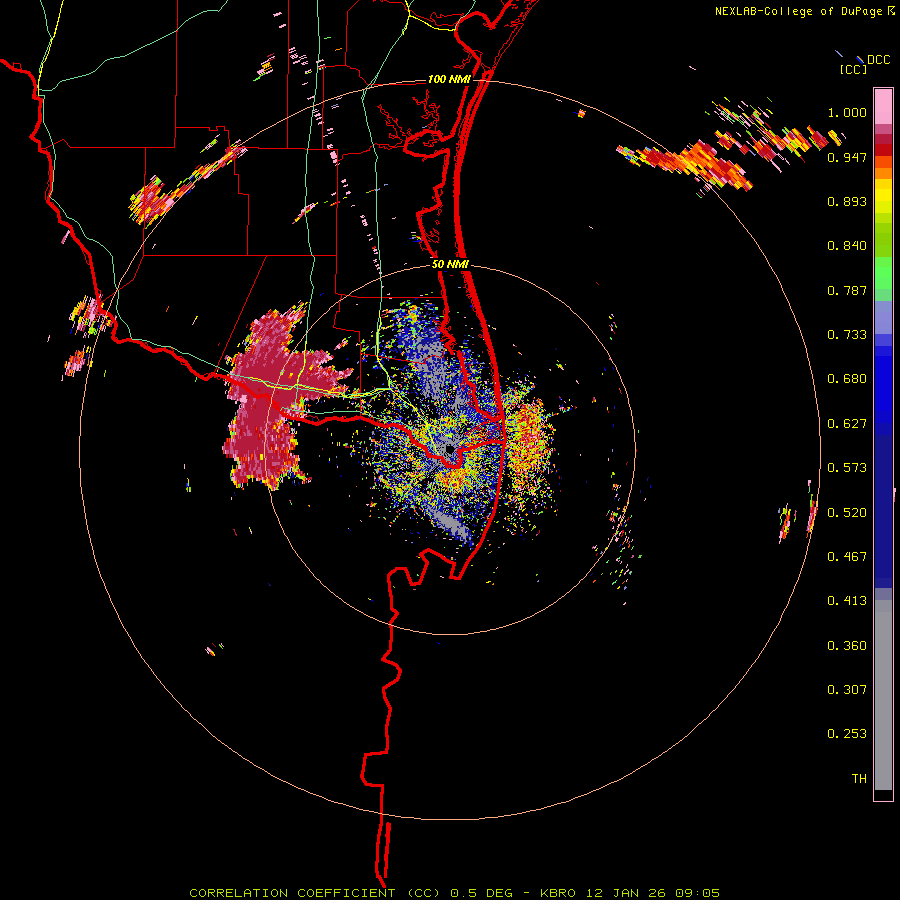This screenshot has width=900, height=900.
Task: Click the 0.413 scale value
Action: [847, 601]
